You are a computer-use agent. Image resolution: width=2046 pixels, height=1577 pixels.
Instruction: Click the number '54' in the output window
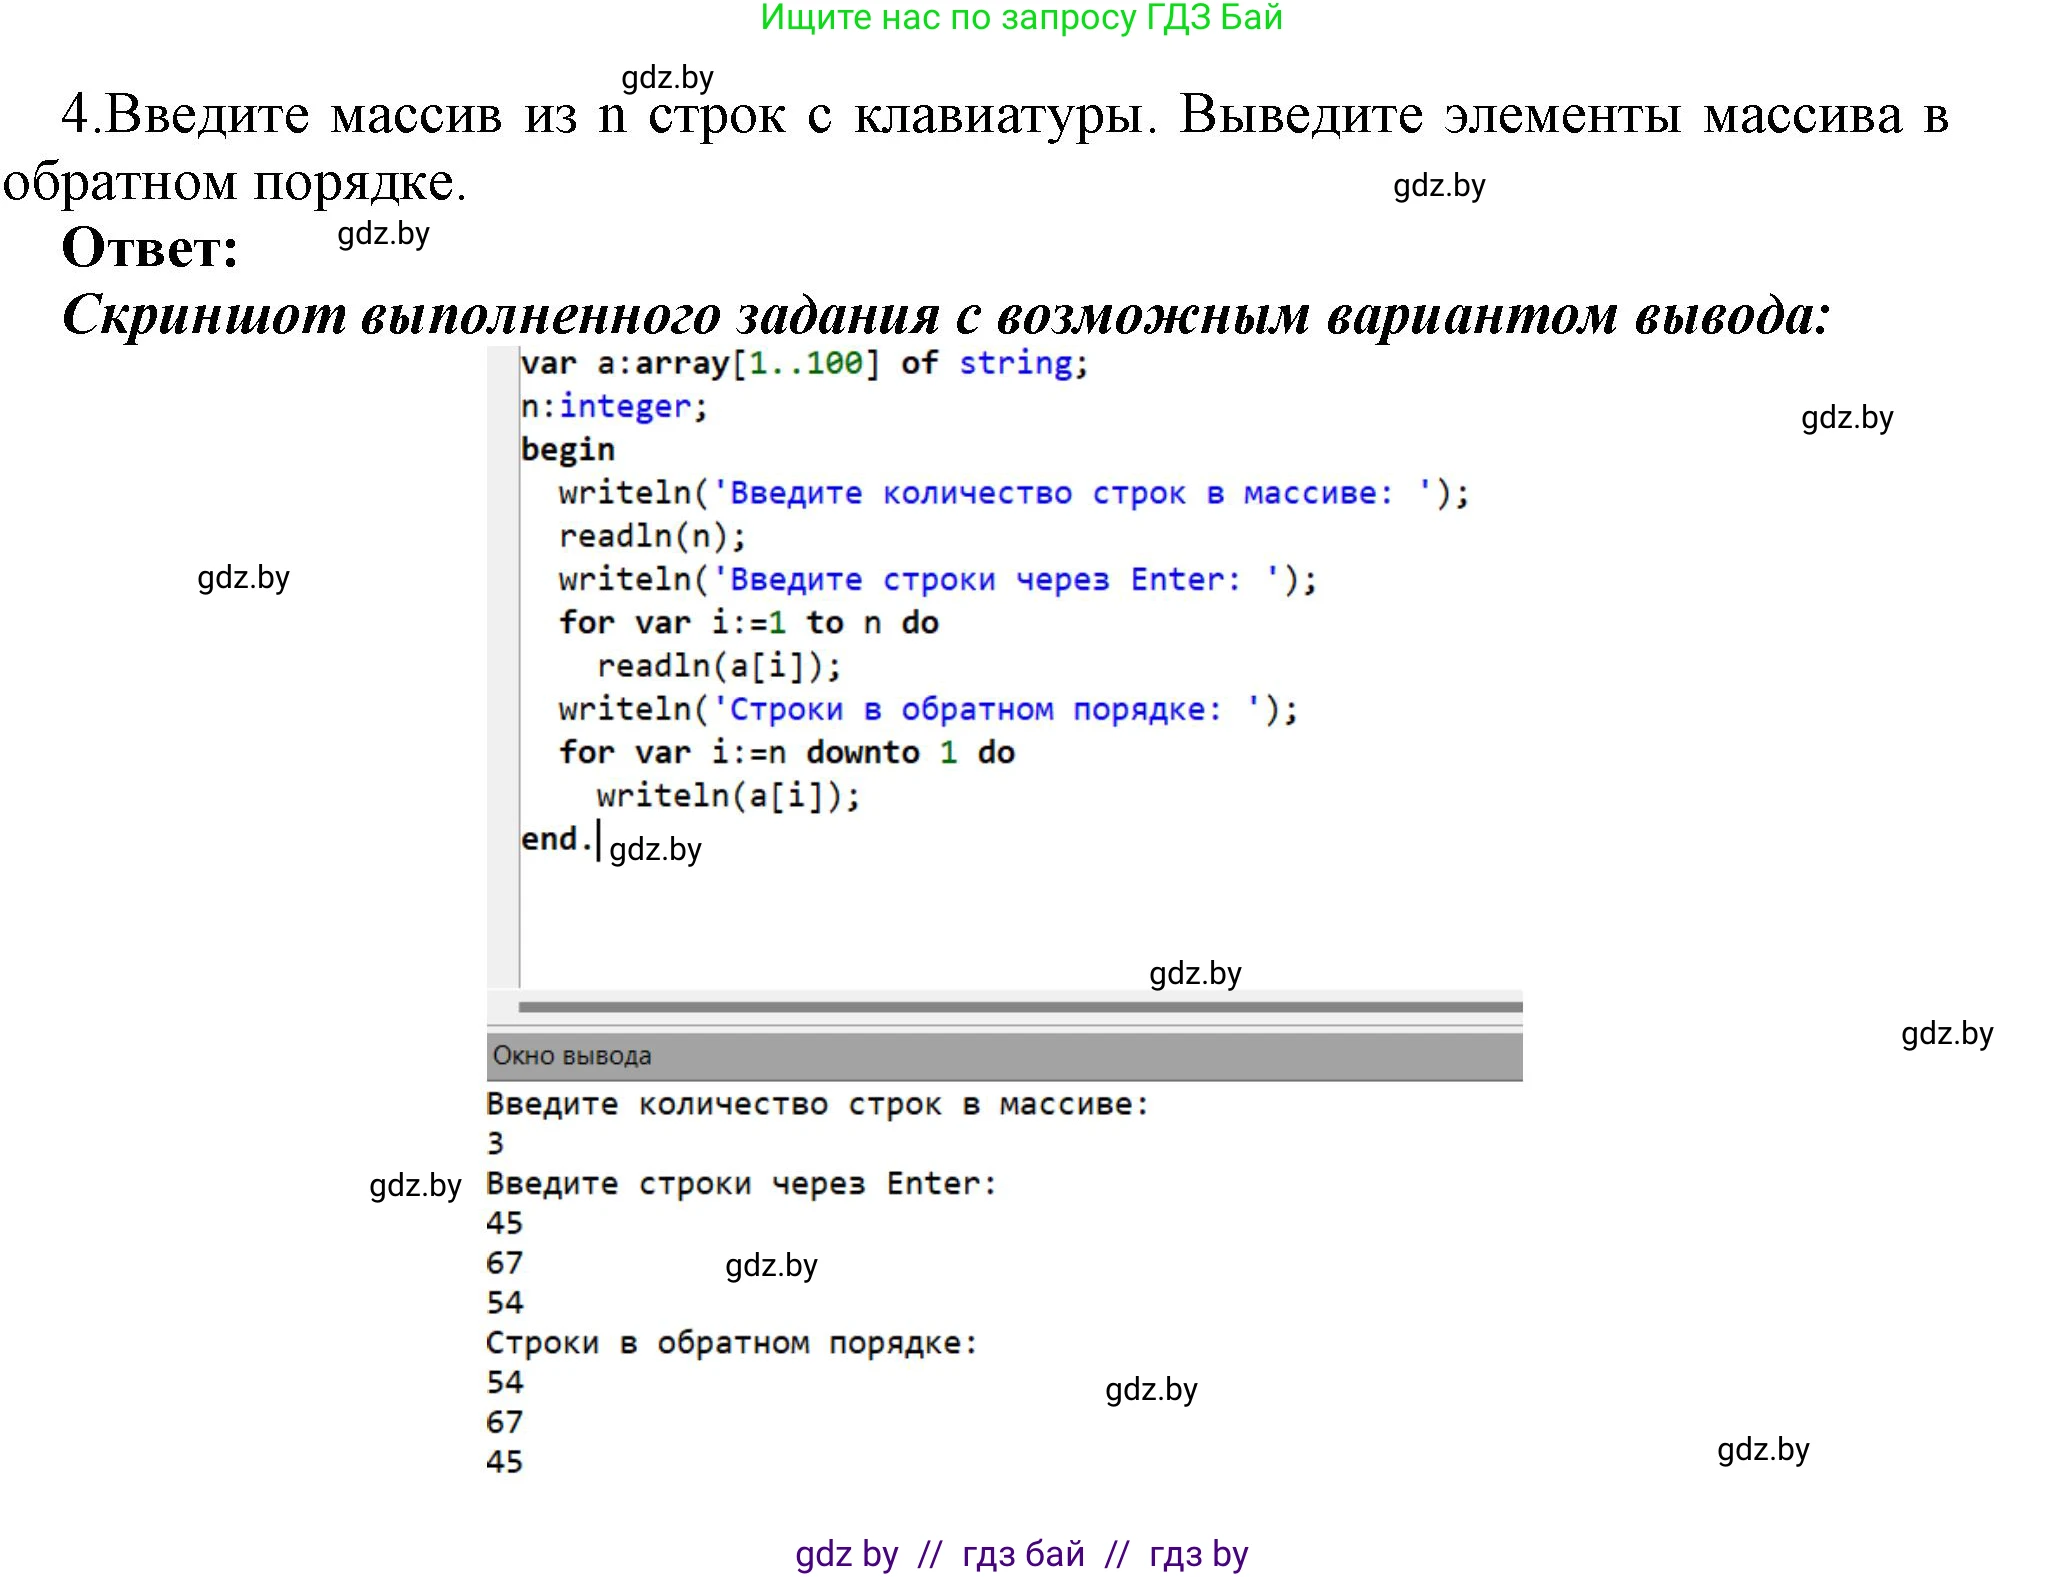(x=504, y=1302)
